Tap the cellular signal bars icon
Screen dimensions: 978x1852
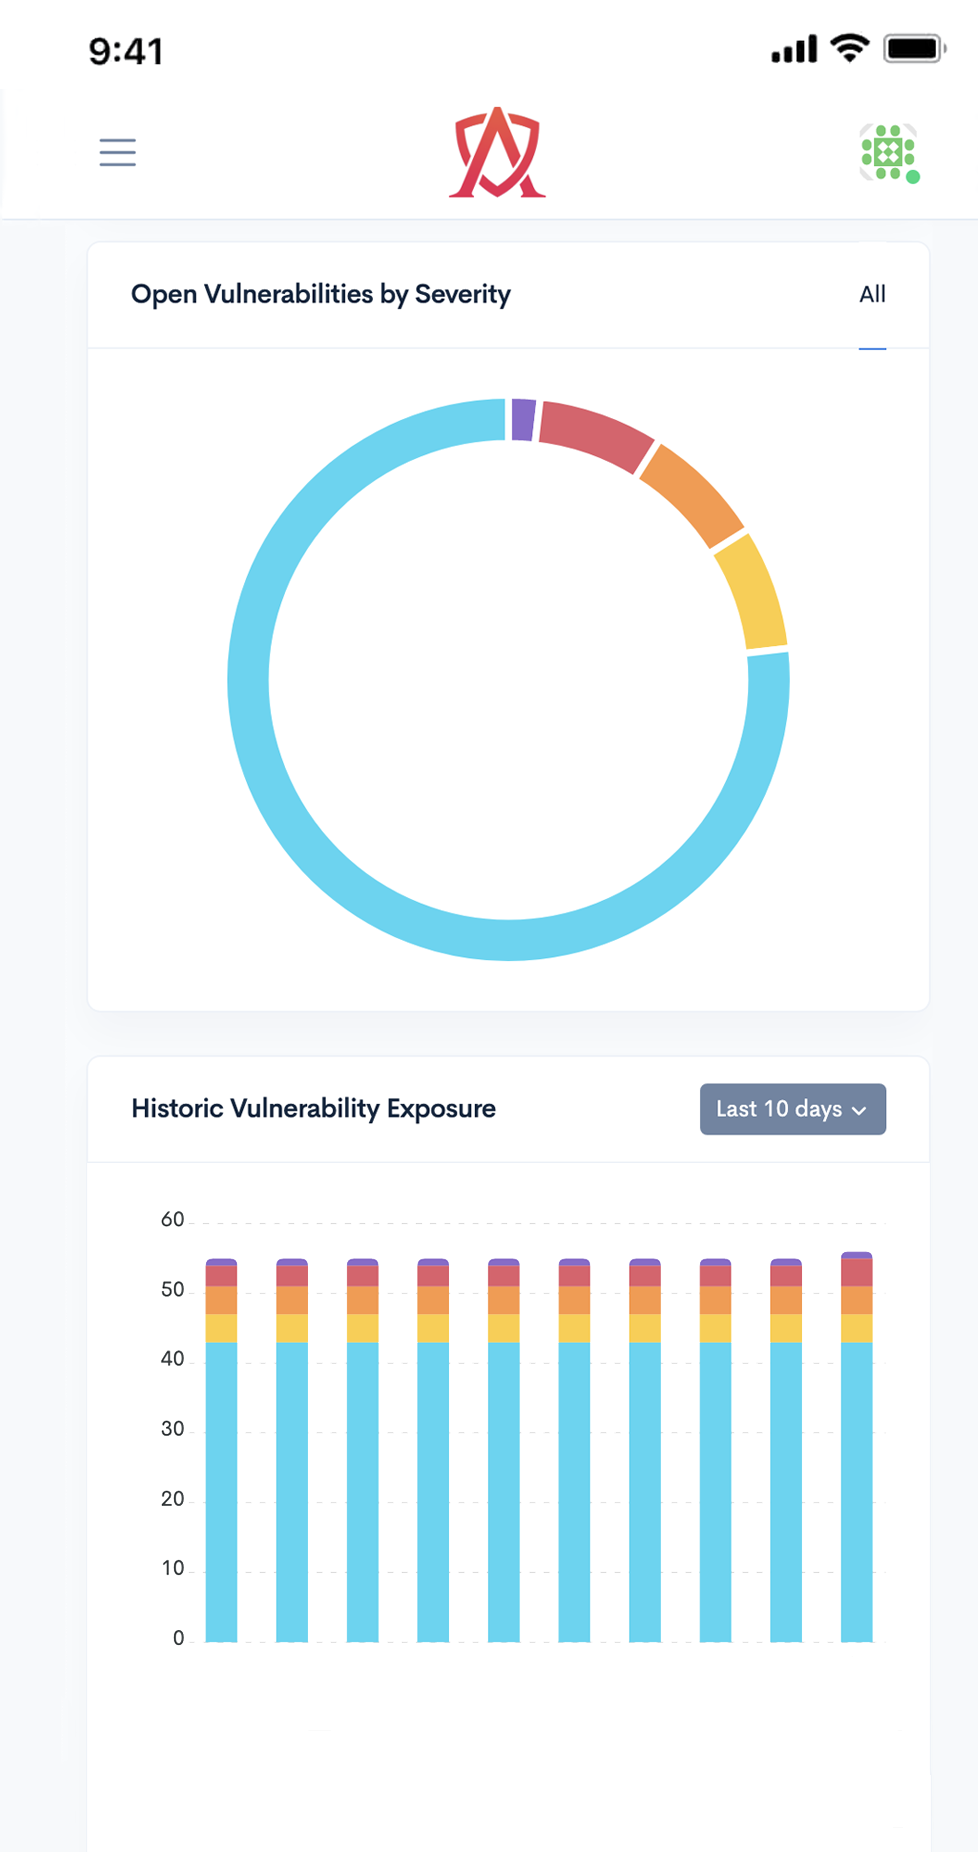[x=794, y=49]
